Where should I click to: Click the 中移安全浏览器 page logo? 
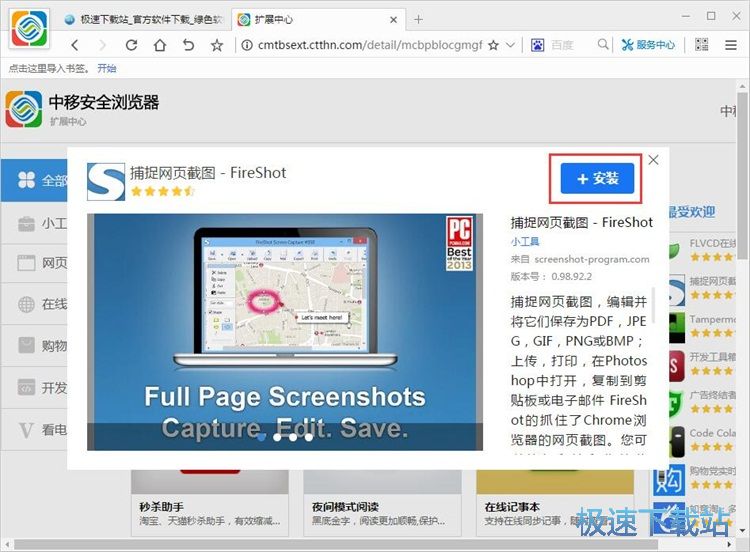[x=23, y=109]
